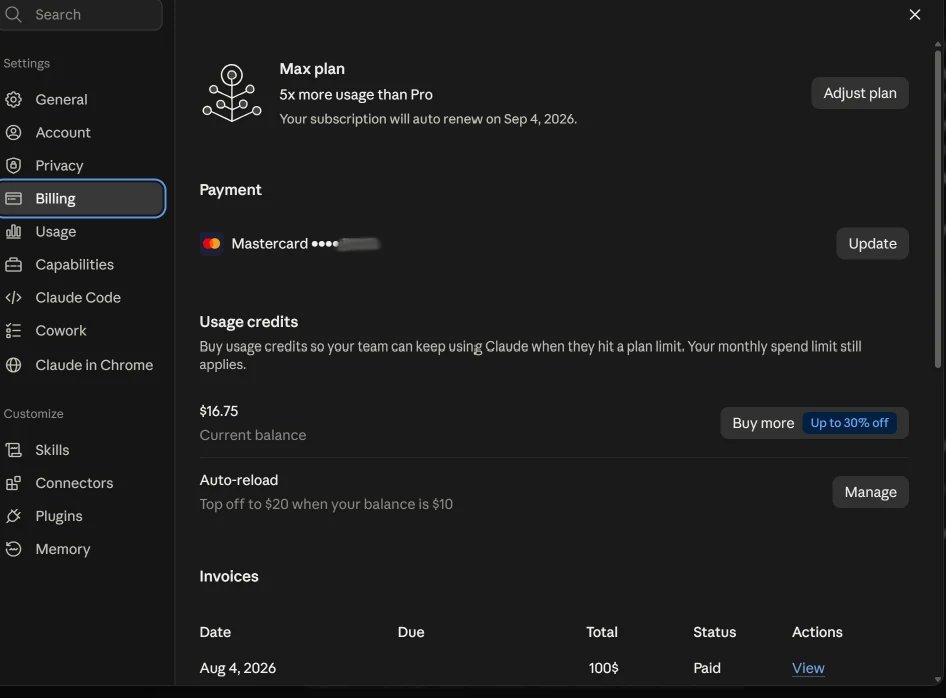Click the Capabilities briefcase icon
The image size is (946, 698).
[x=13, y=264]
